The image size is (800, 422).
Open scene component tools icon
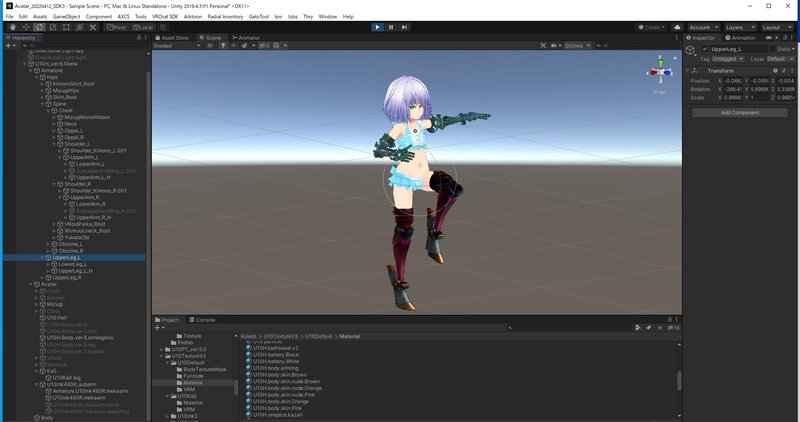[x=543, y=45]
